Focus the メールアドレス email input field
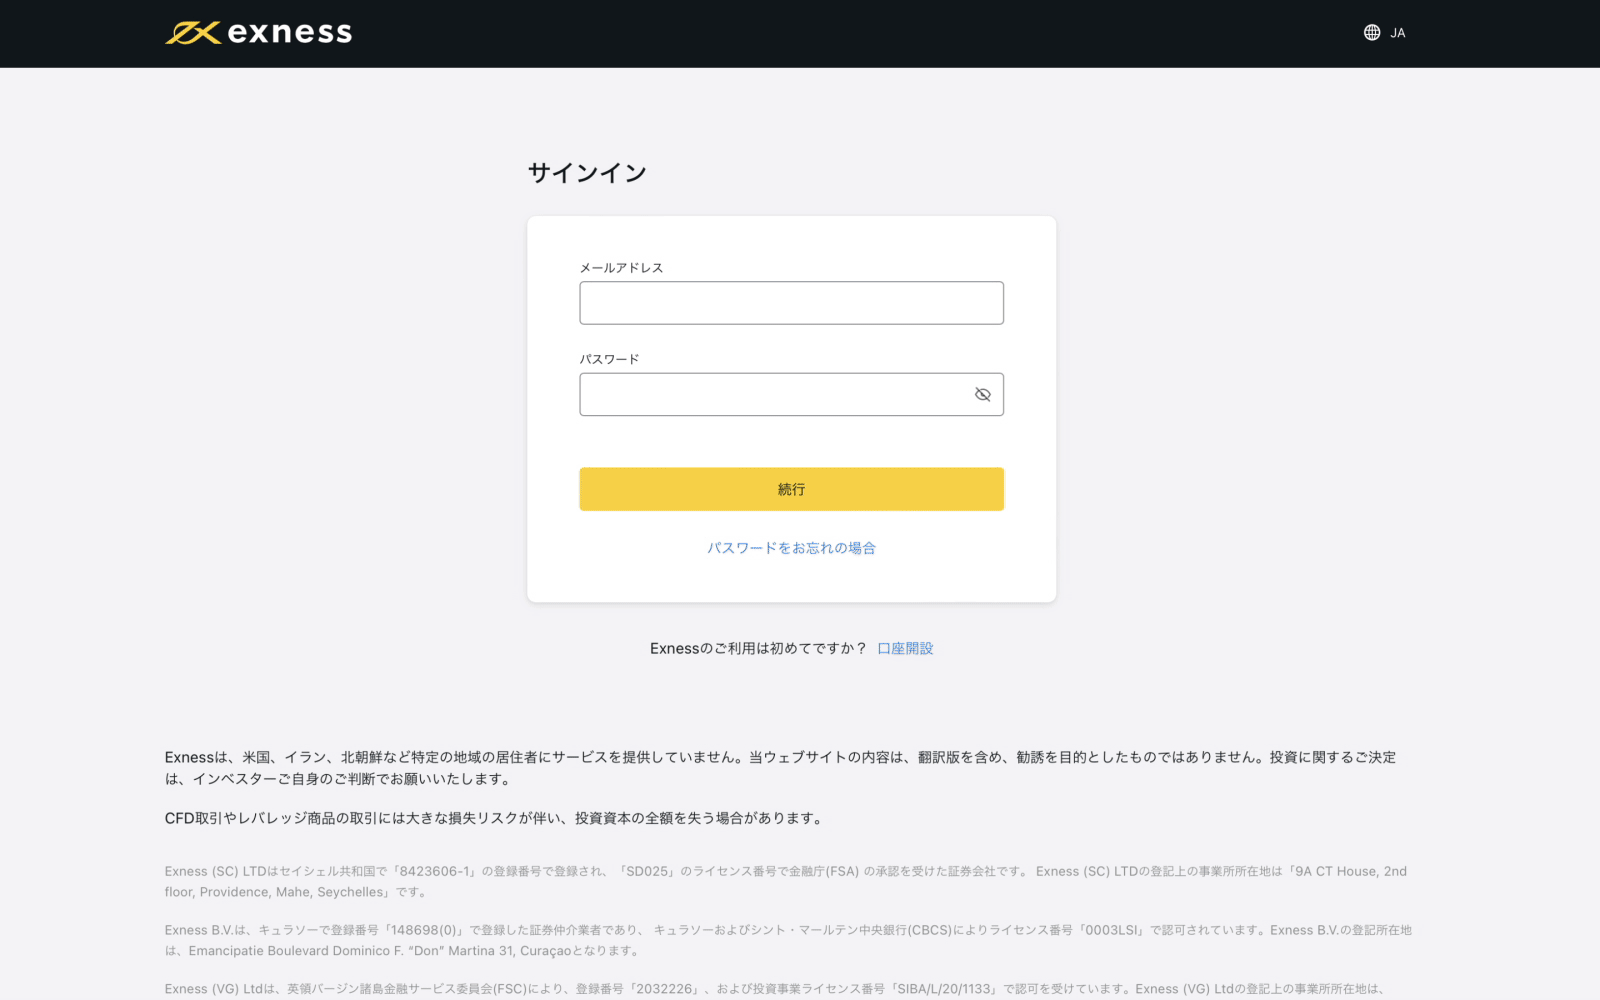Image resolution: width=1600 pixels, height=1000 pixels. click(x=791, y=303)
